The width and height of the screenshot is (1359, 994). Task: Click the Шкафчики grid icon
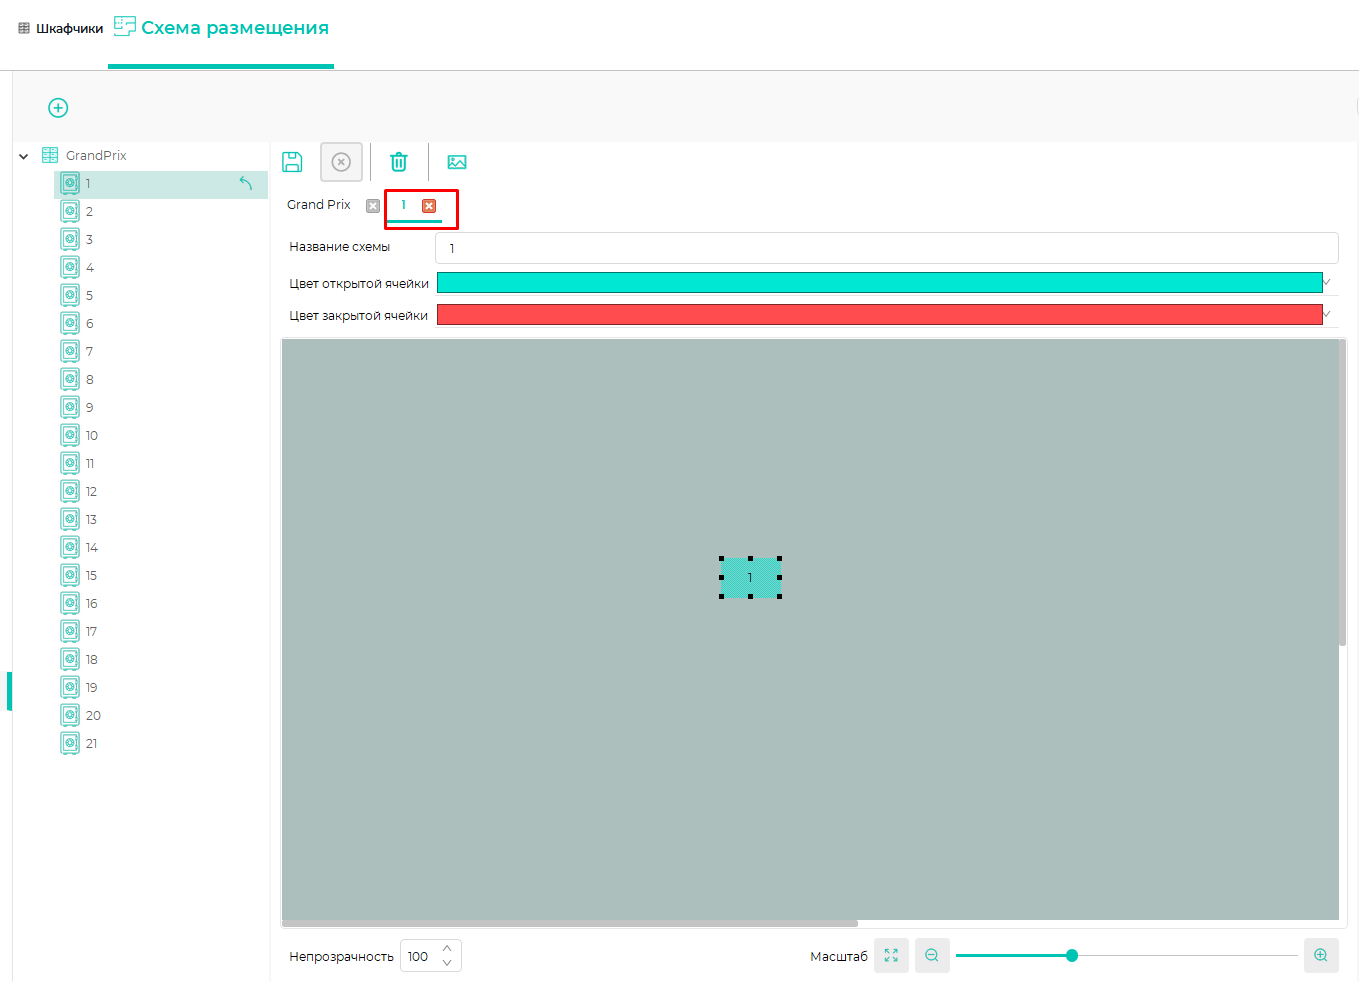click(24, 28)
